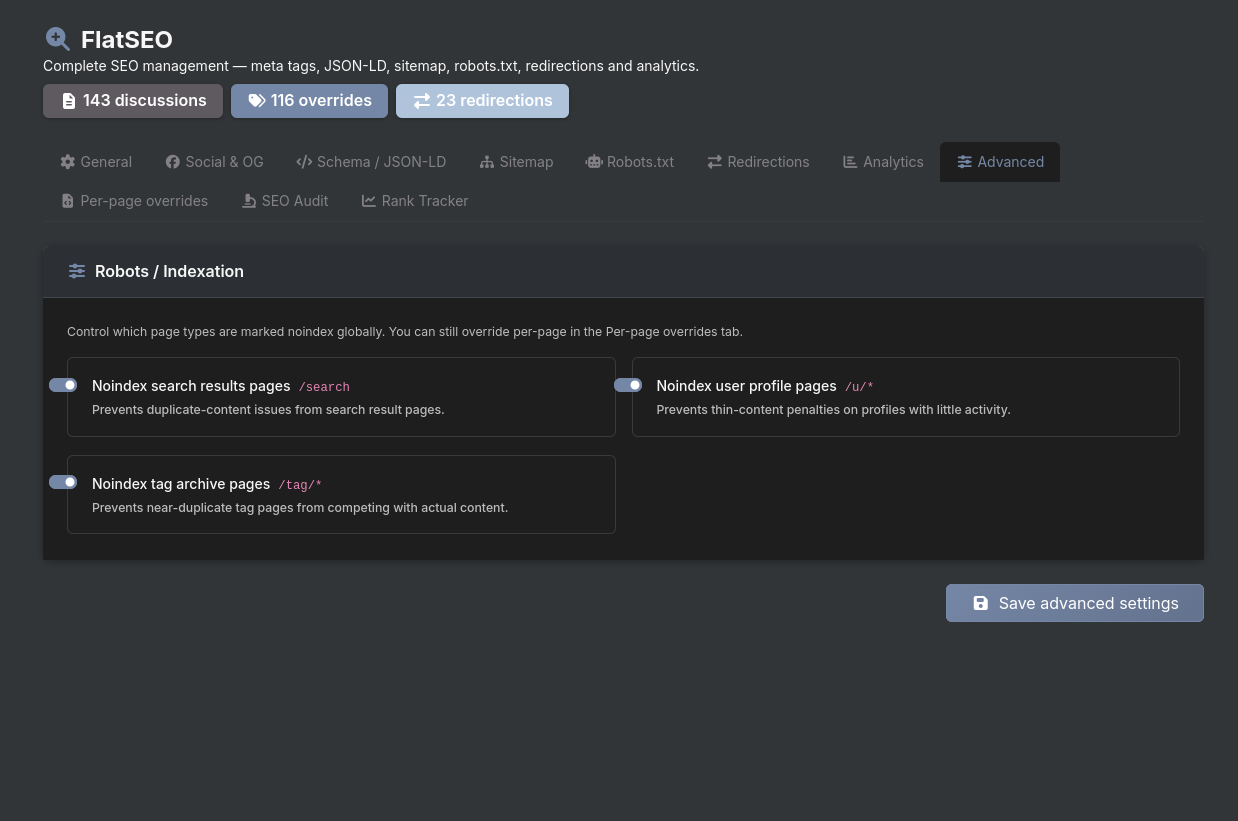Click the 23 redirections badge
This screenshot has height=821, width=1238.
pyautogui.click(x=482, y=101)
